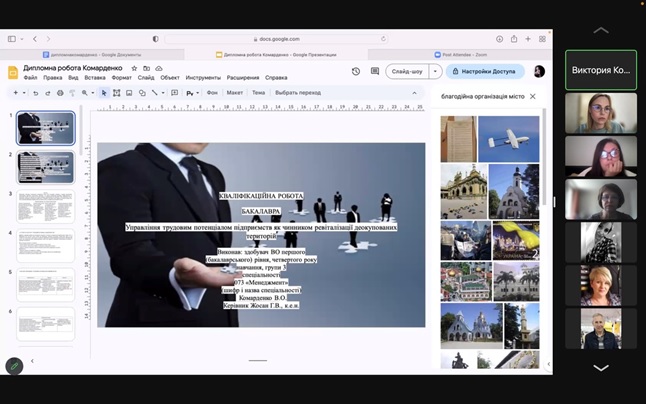Image resolution: width=646 pixels, height=404 pixels.
Task: Star the Дипломна робота Комарденко presentation
Action: 134,68
